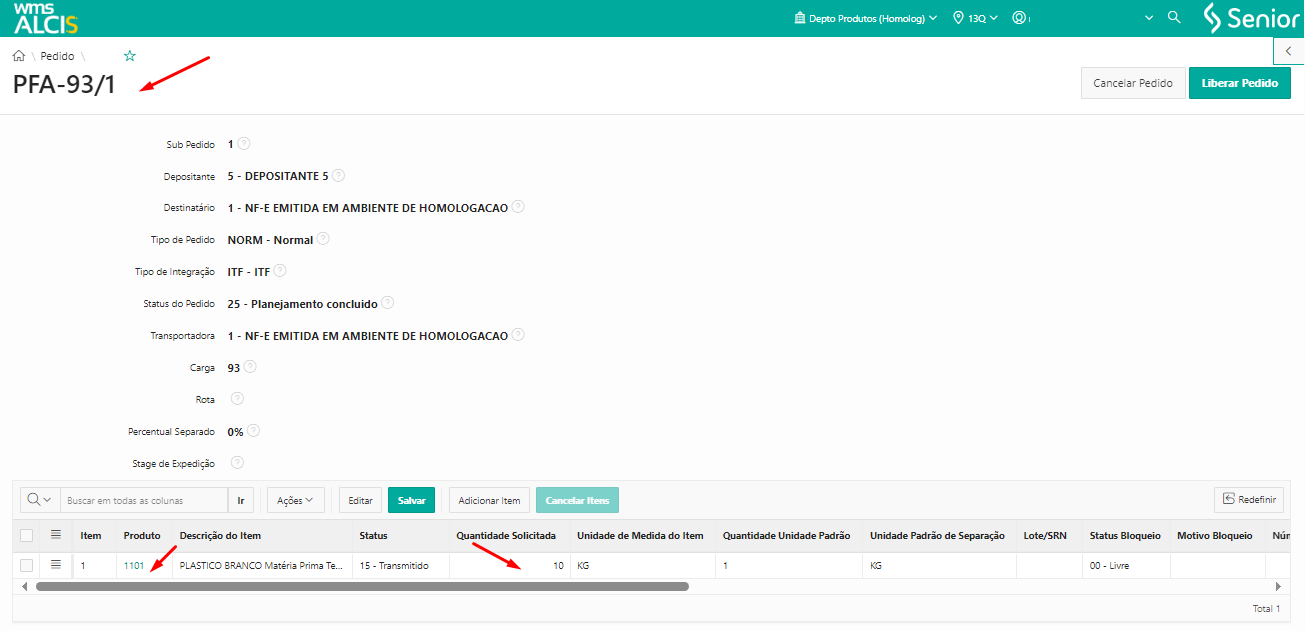Show help for Rota field
Image resolution: width=1307 pixels, height=631 pixels.
(237, 399)
